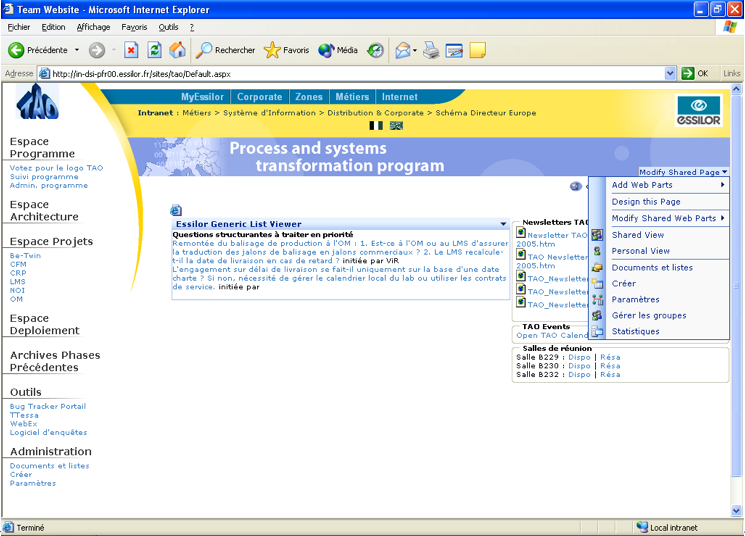This screenshot has height=536, width=745.
Task: Click the Paramètres menu icon
Action: [597, 299]
